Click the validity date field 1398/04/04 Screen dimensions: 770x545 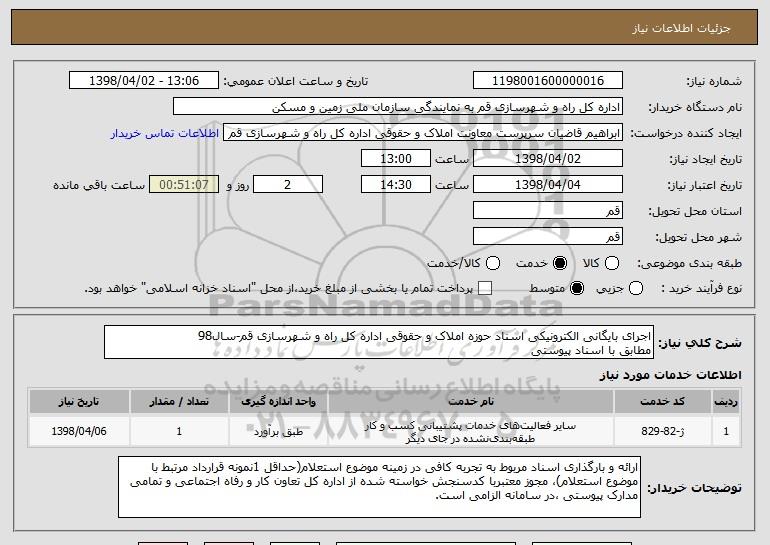point(548,185)
